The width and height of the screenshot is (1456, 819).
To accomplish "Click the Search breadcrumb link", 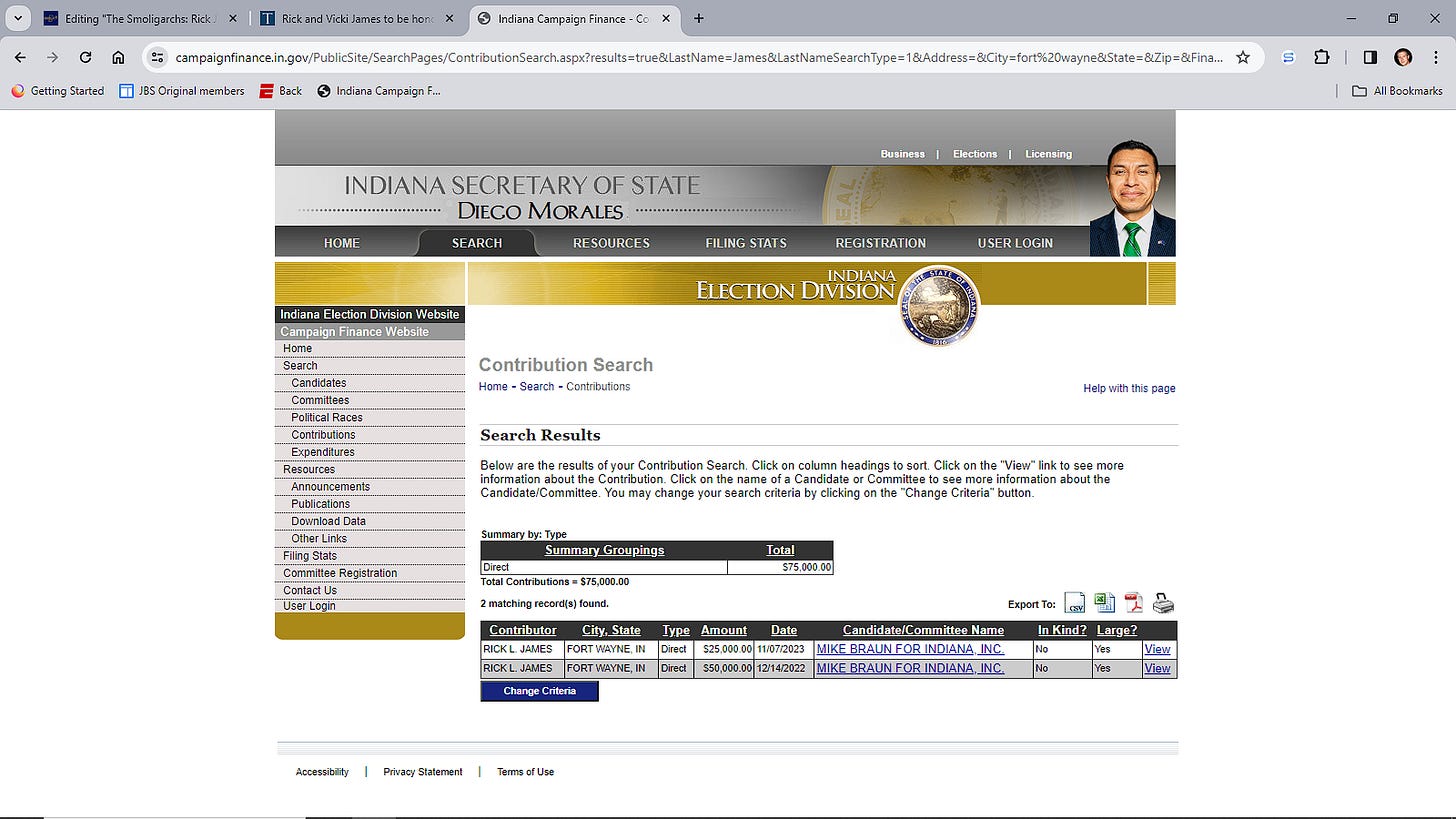I will [x=537, y=386].
